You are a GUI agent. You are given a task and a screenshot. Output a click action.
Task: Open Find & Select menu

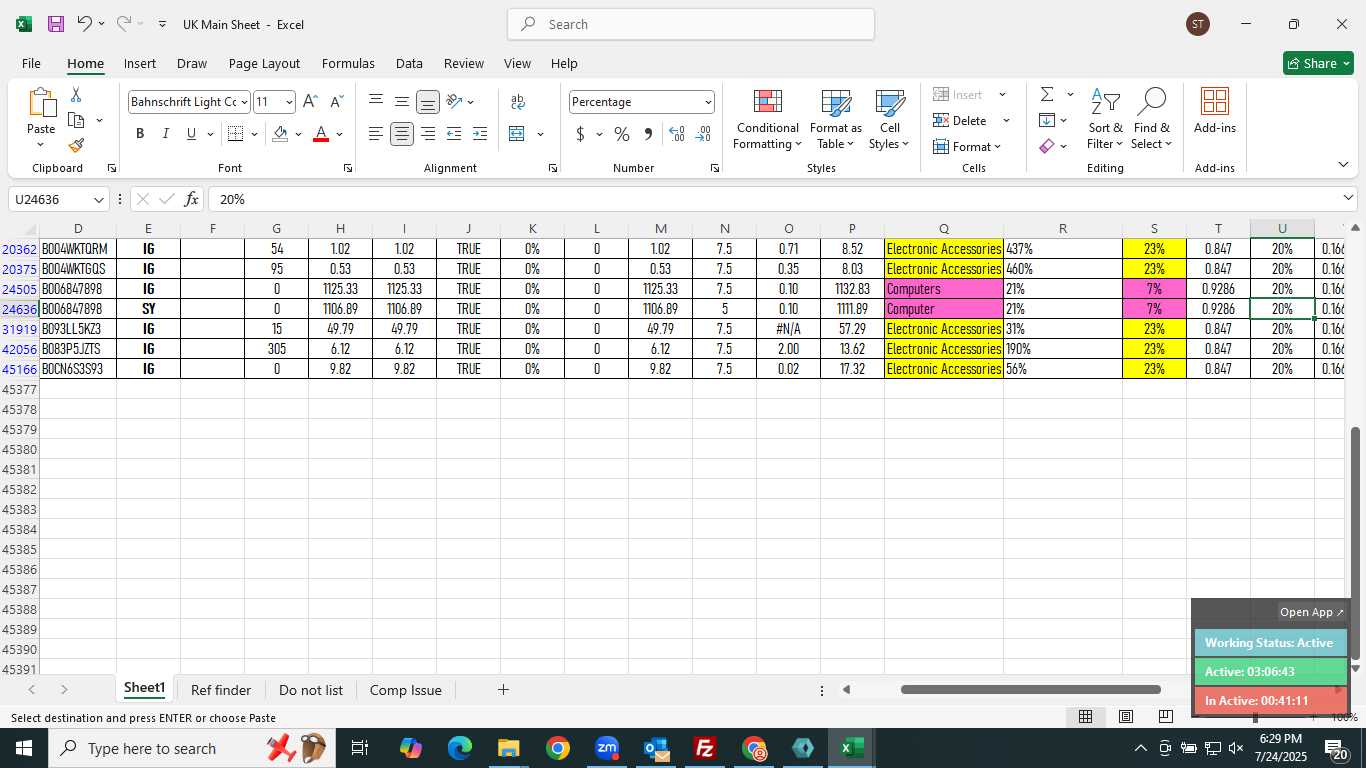[x=1151, y=119]
